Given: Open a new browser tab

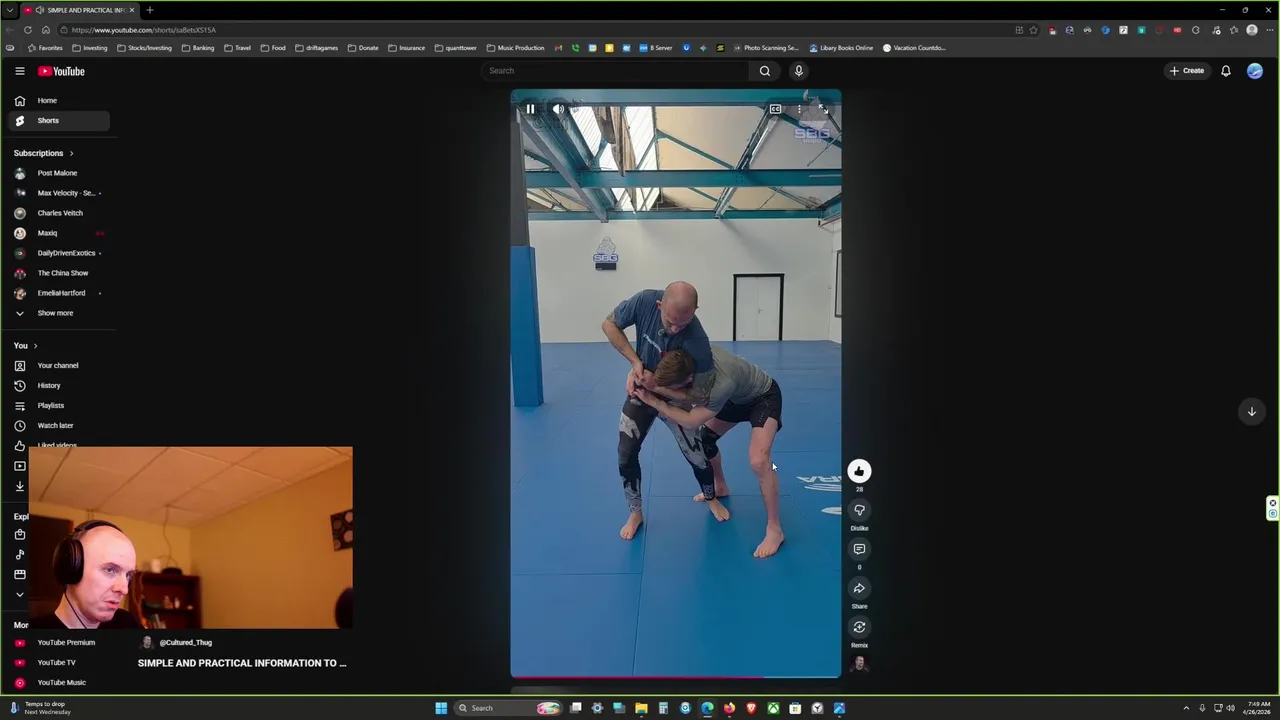Looking at the screenshot, I should click(x=149, y=10).
